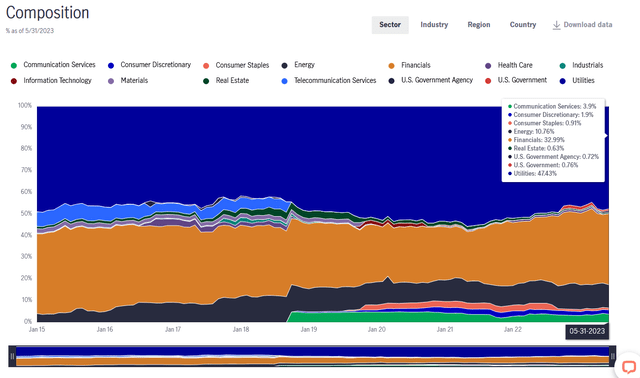640x378 pixels.
Task: Click the Real Estate legend label
Action: (232, 80)
